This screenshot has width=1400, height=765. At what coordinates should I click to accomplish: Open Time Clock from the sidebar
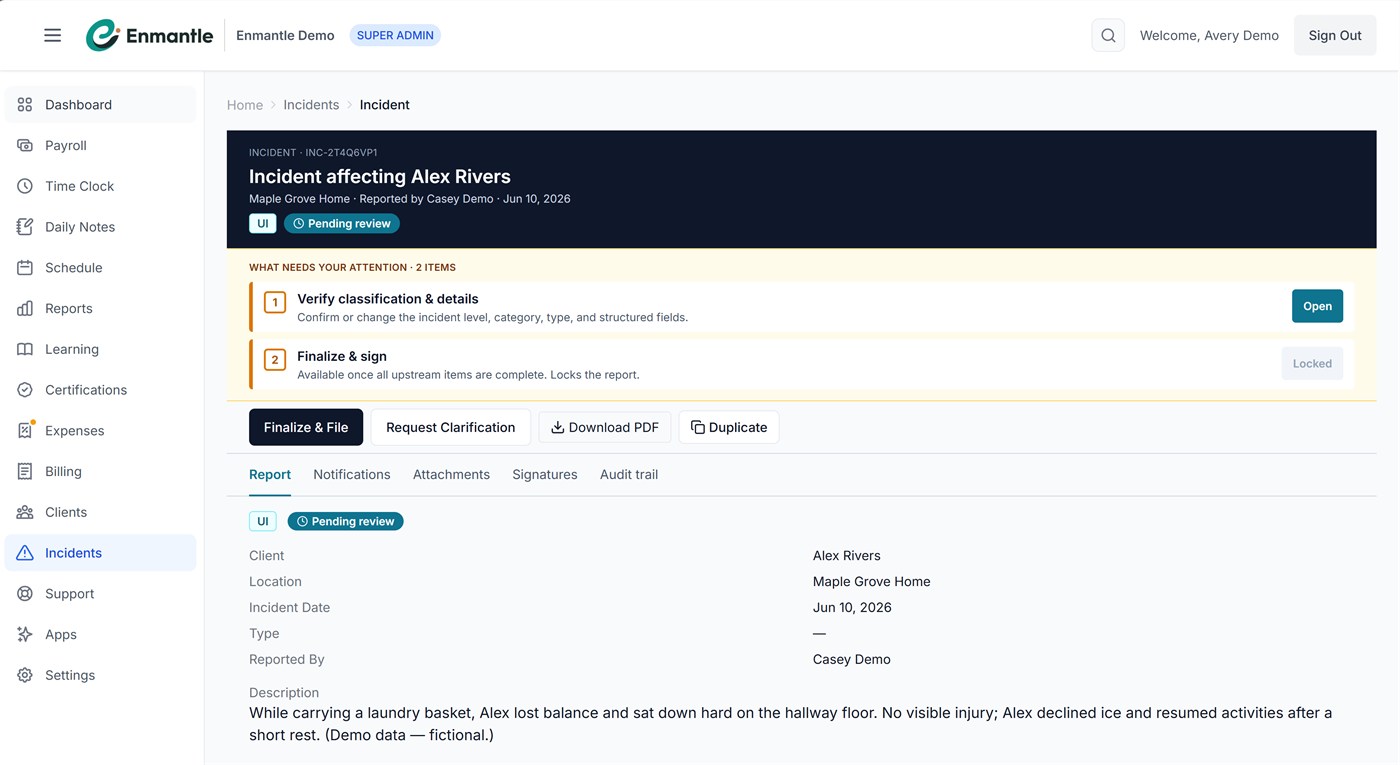pyautogui.click(x=101, y=186)
